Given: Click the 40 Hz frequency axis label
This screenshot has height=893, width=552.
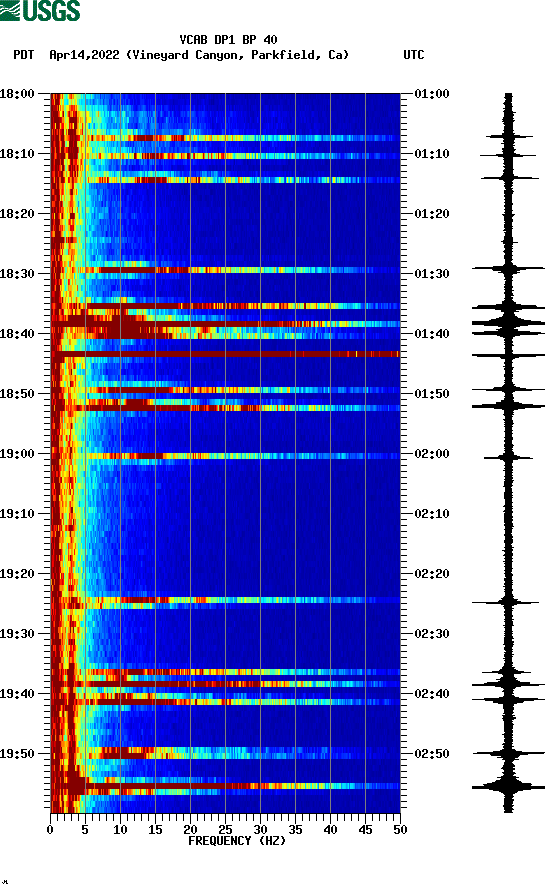Looking at the screenshot, I should [x=330, y=830].
